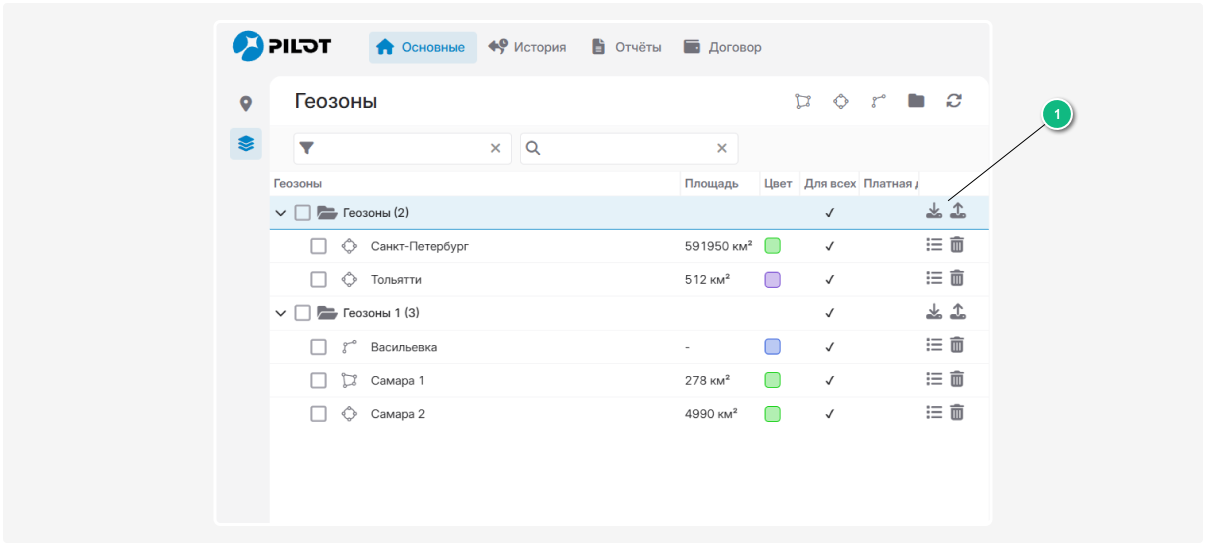The width and height of the screenshot is (1206, 546).
Task: Open the list icon for Самара 2
Action: click(x=935, y=412)
